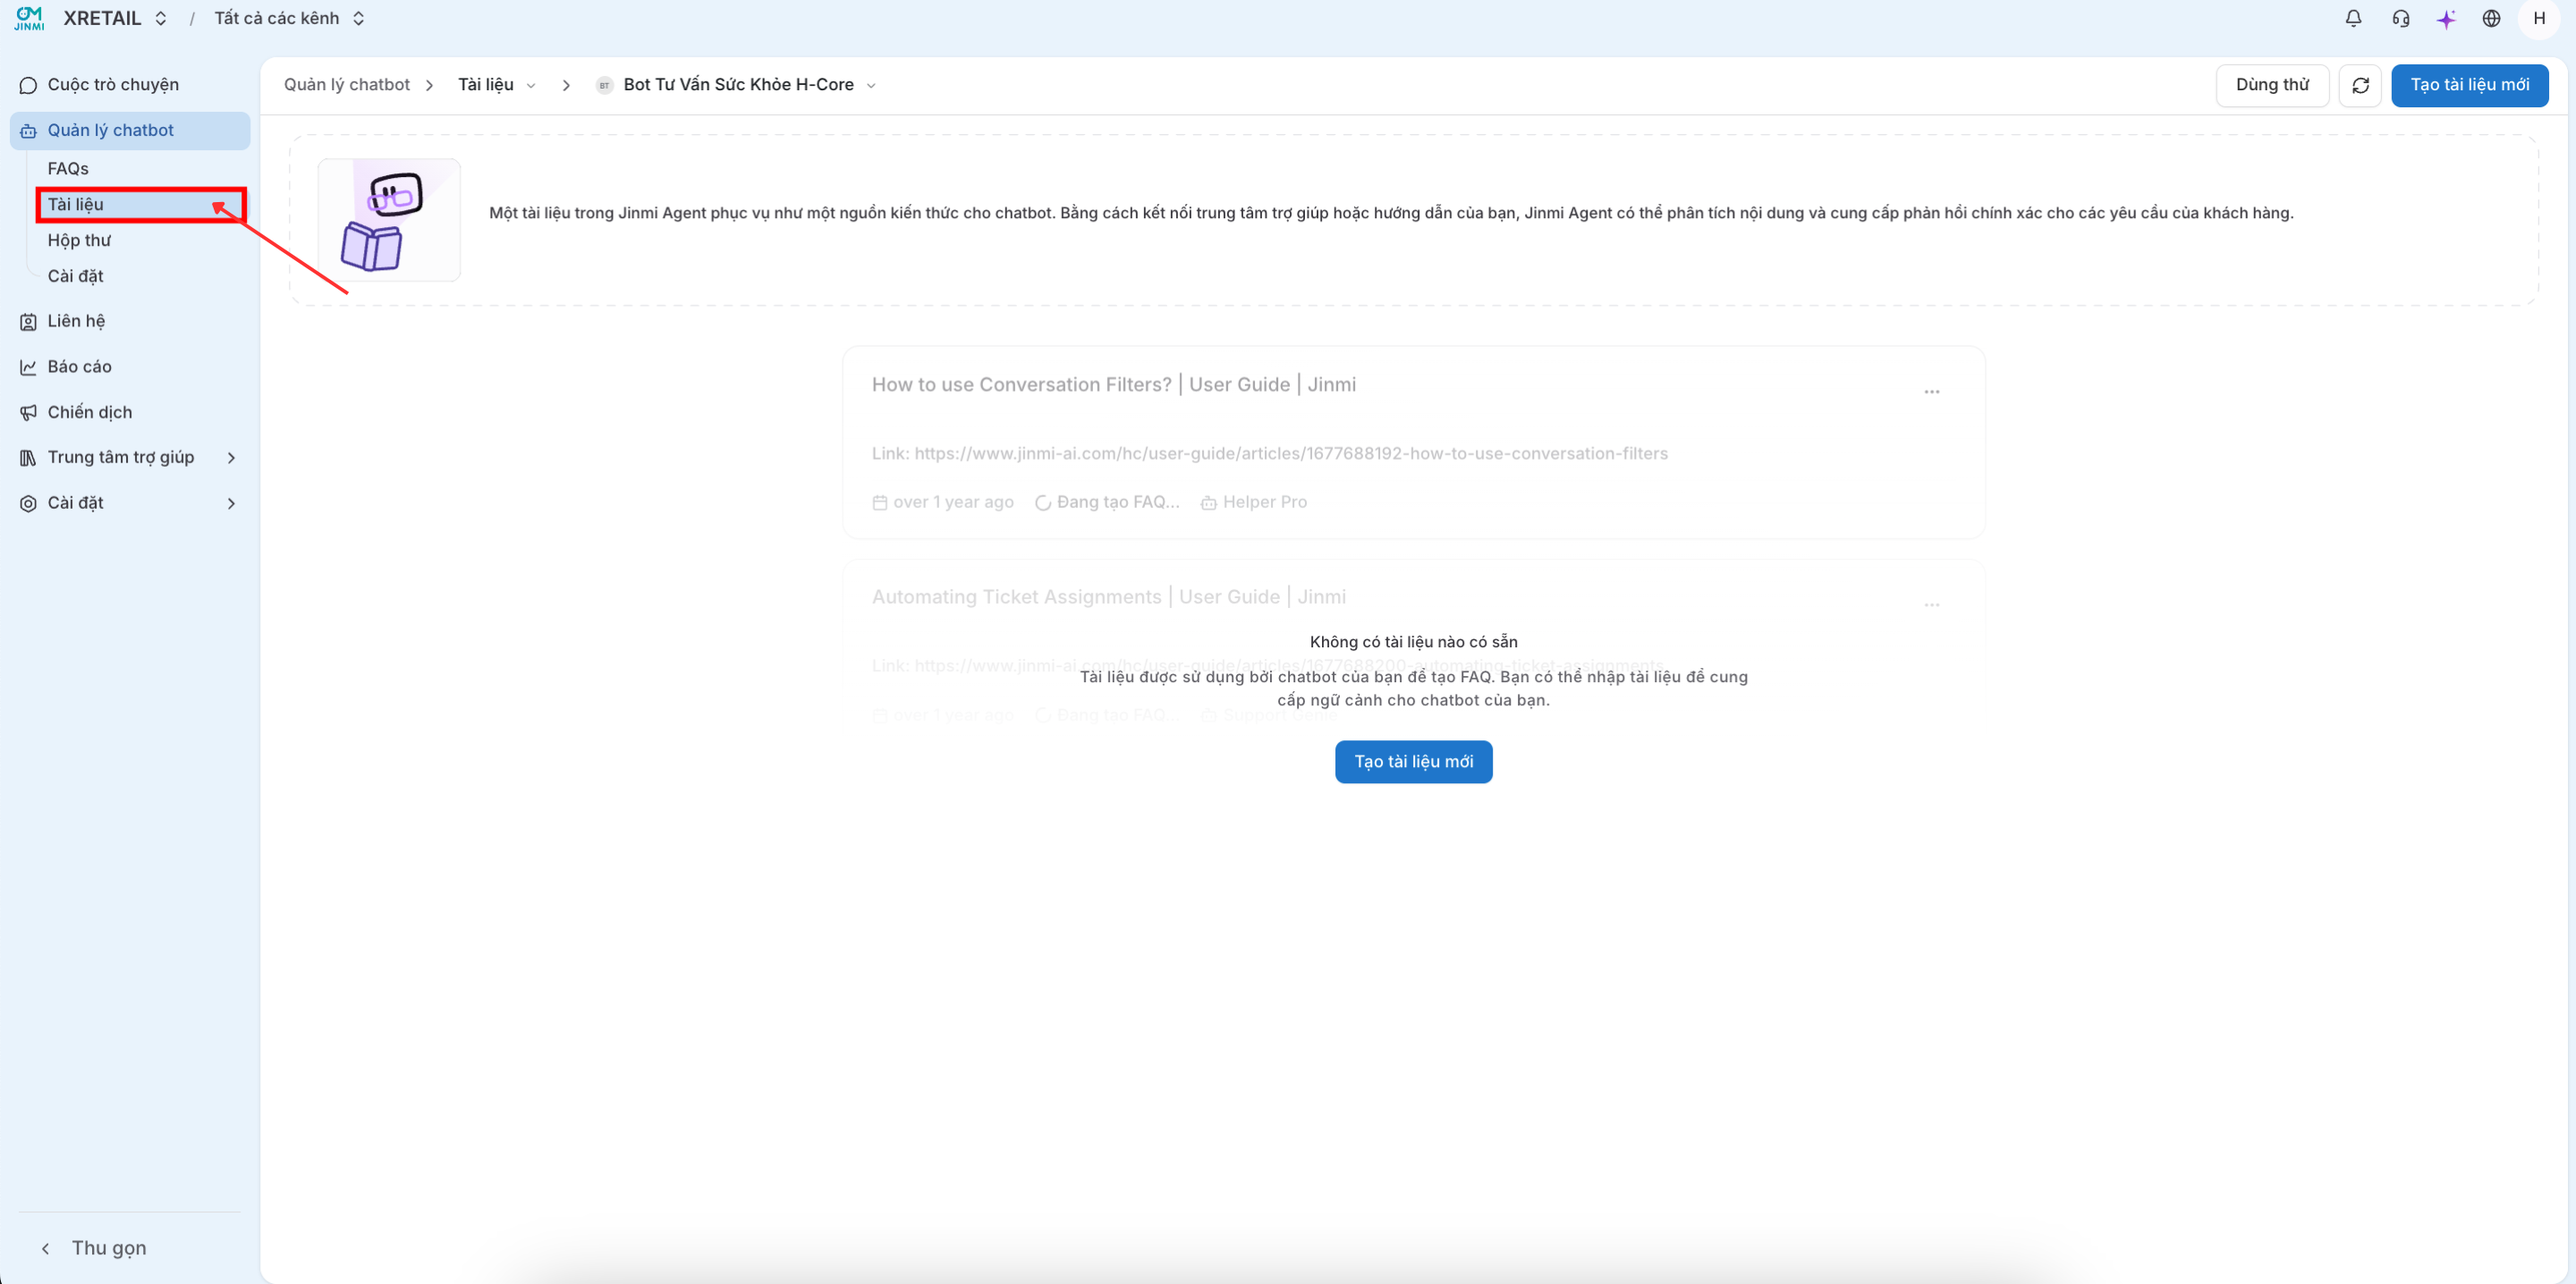
Task: Click the Trung tâm trợ giúp books icon
Action: point(28,458)
